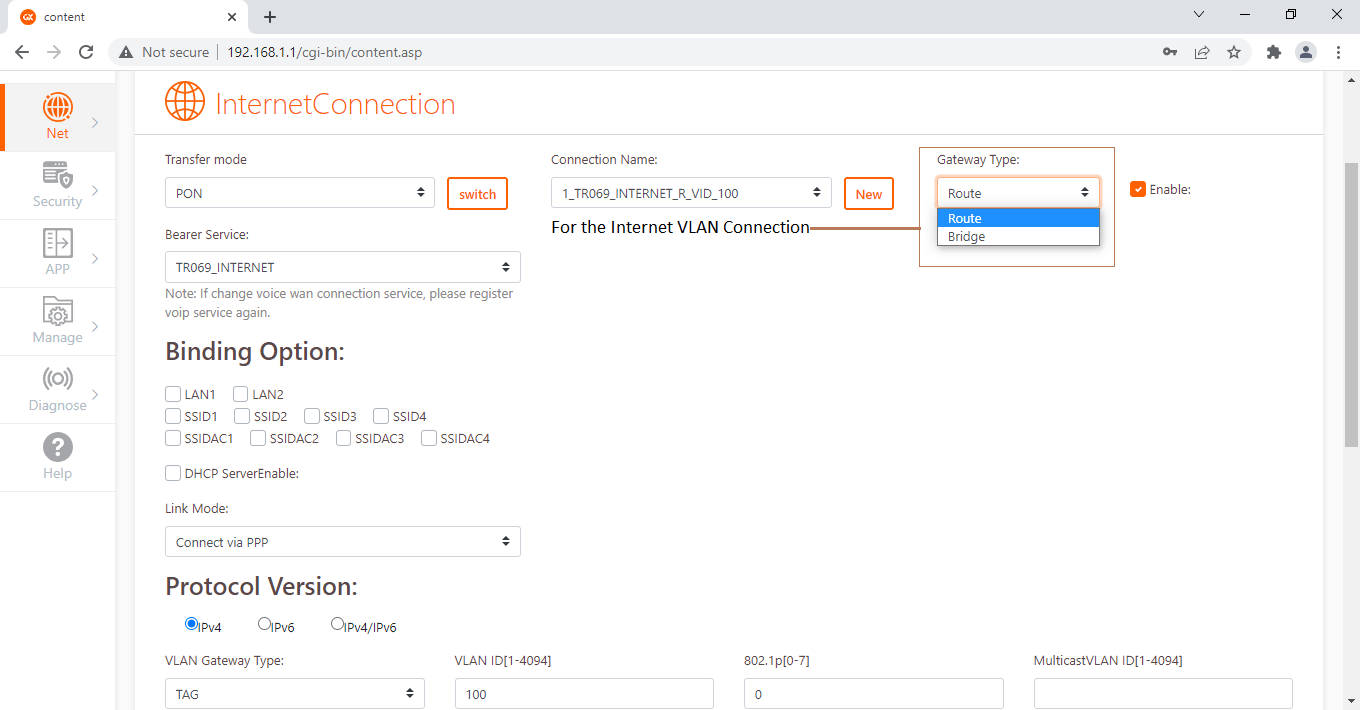Click the bookmark star in the address bar
The image size is (1360, 710).
1234,52
